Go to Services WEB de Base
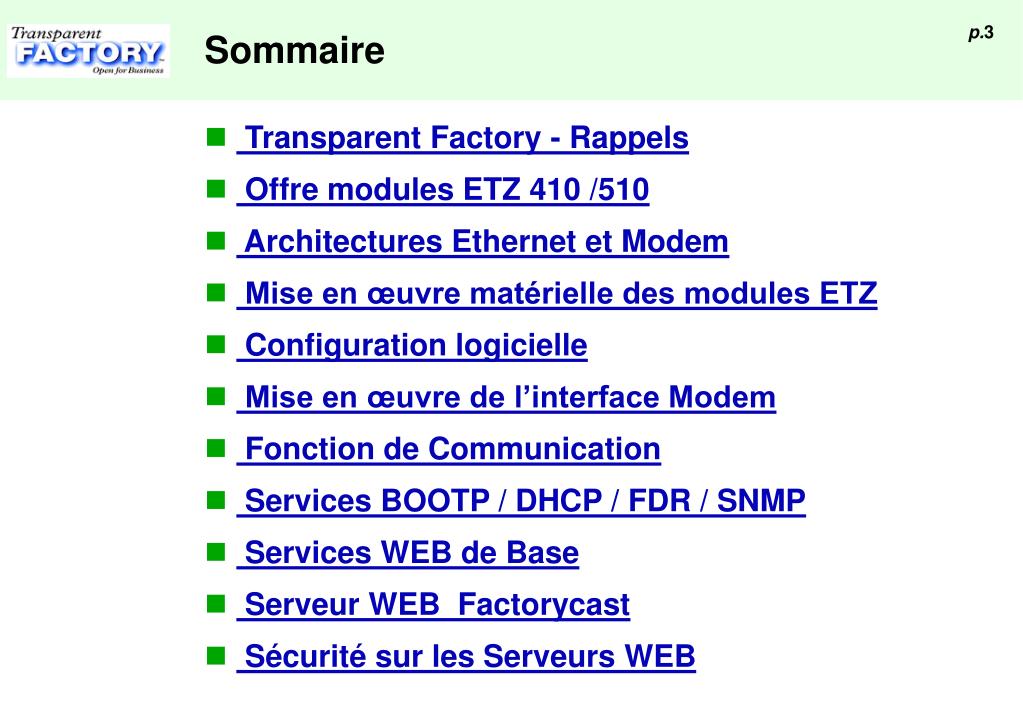Viewport: 1023px width, 714px height. [x=408, y=553]
